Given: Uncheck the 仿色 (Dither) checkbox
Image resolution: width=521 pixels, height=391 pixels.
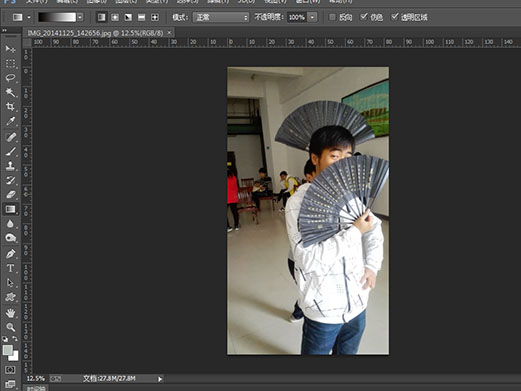Looking at the screenshot, I should 364,17.
